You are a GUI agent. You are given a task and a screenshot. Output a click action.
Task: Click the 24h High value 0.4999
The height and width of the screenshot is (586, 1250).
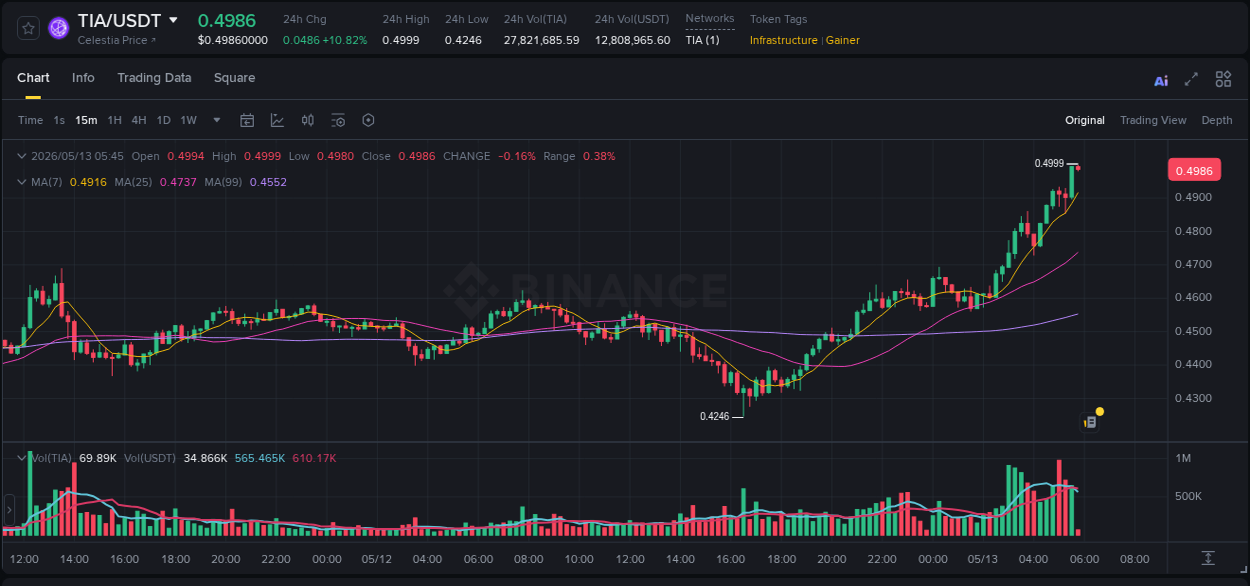click(x=401, y=40)
